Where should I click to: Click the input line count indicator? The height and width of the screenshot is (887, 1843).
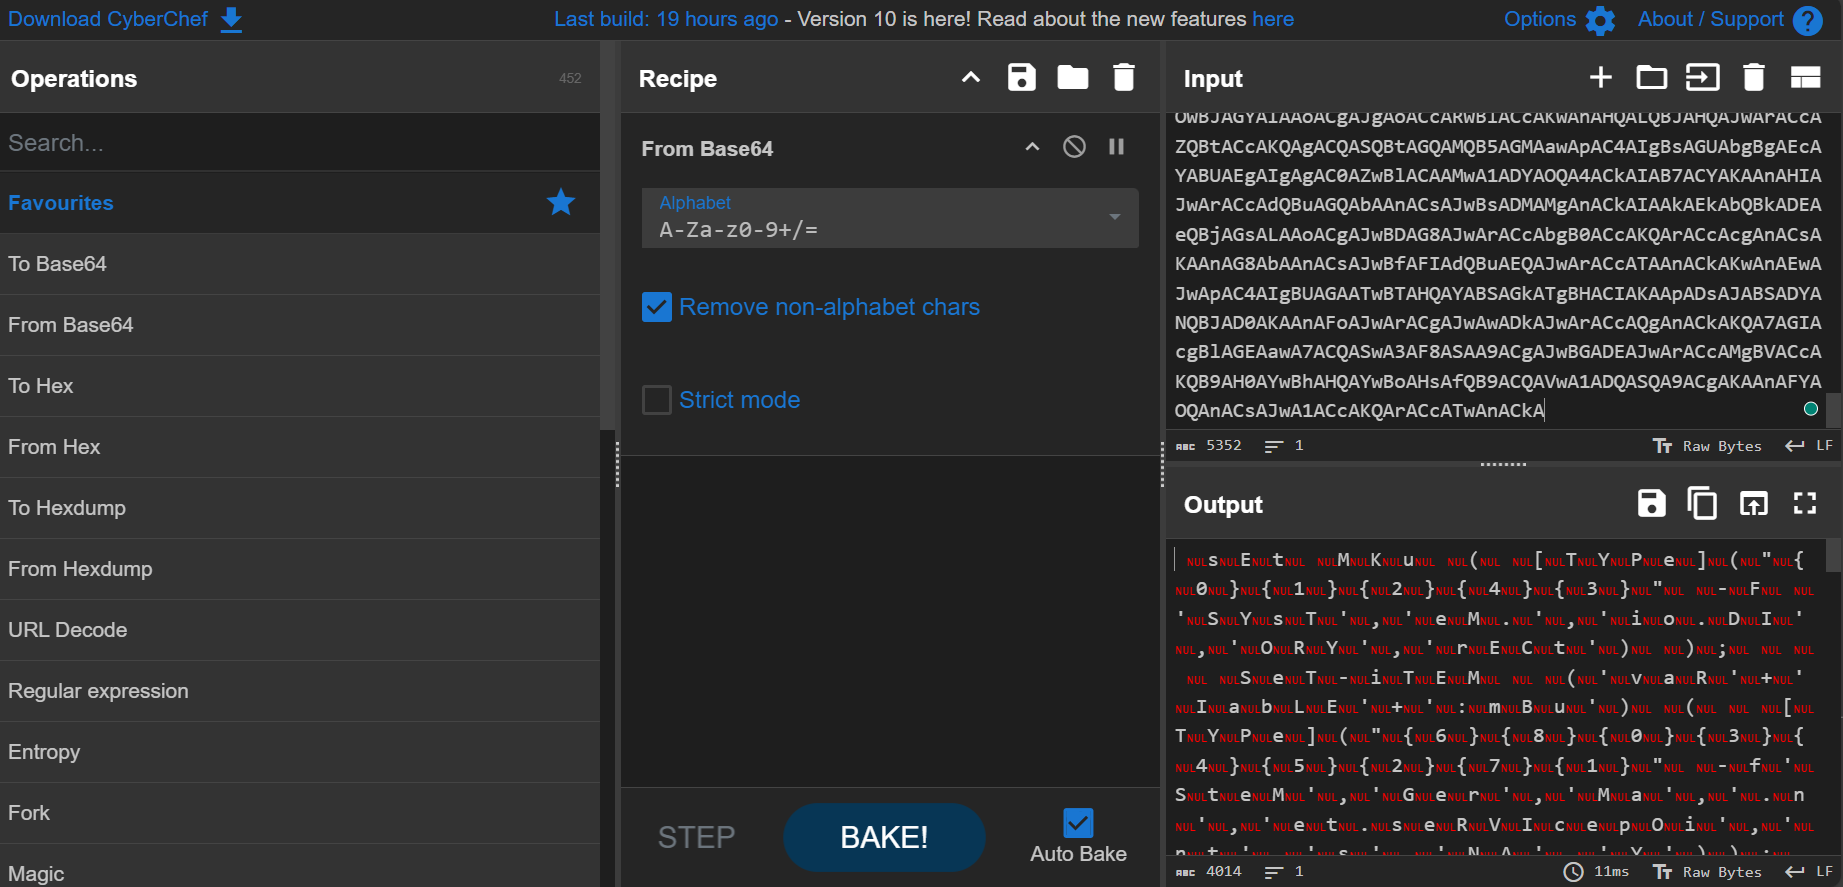pos(1284,446)
